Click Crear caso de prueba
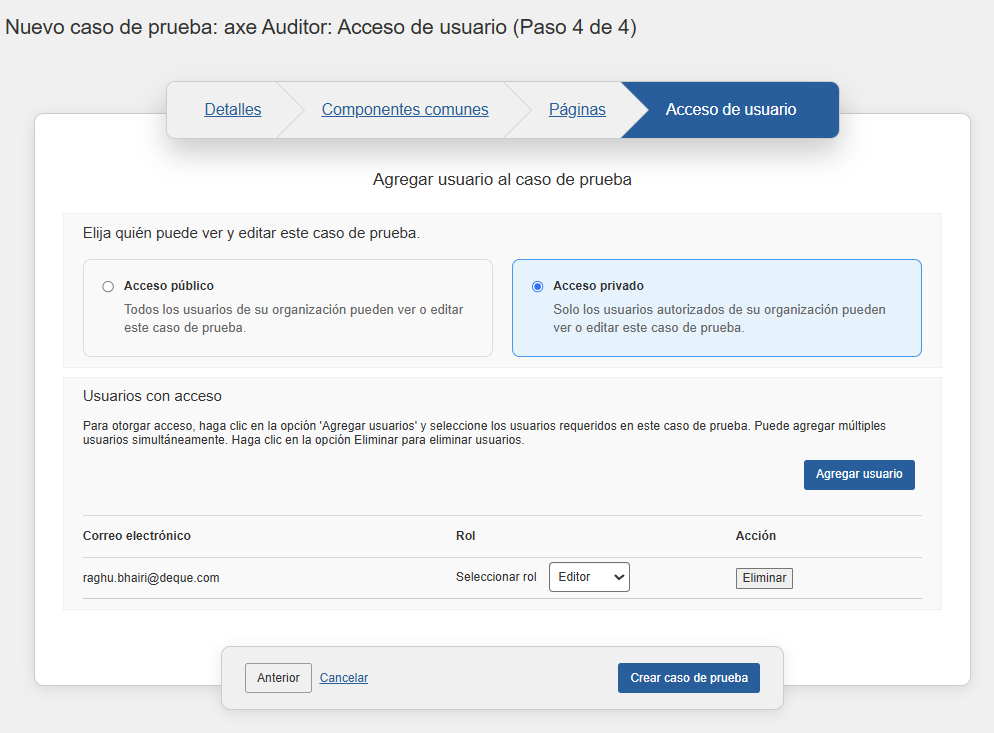 coord(689,678)
